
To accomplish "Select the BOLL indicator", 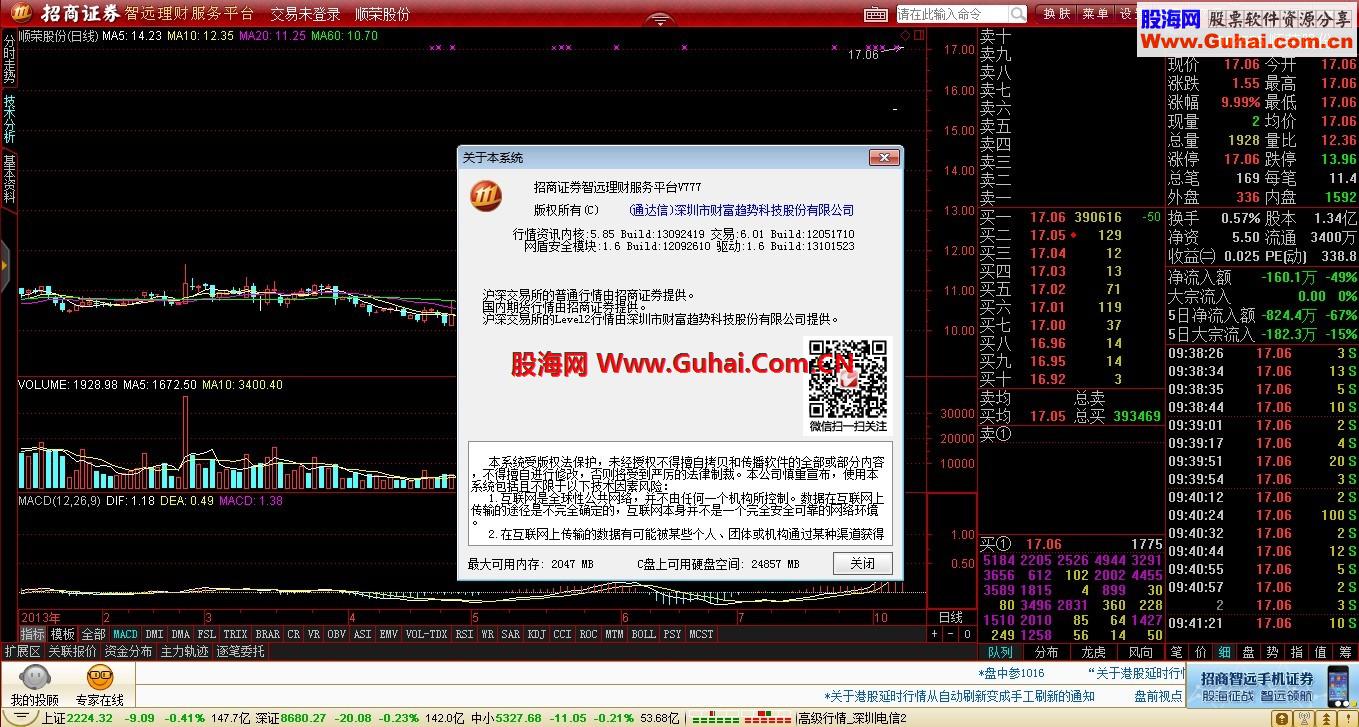I will (643, 634).
